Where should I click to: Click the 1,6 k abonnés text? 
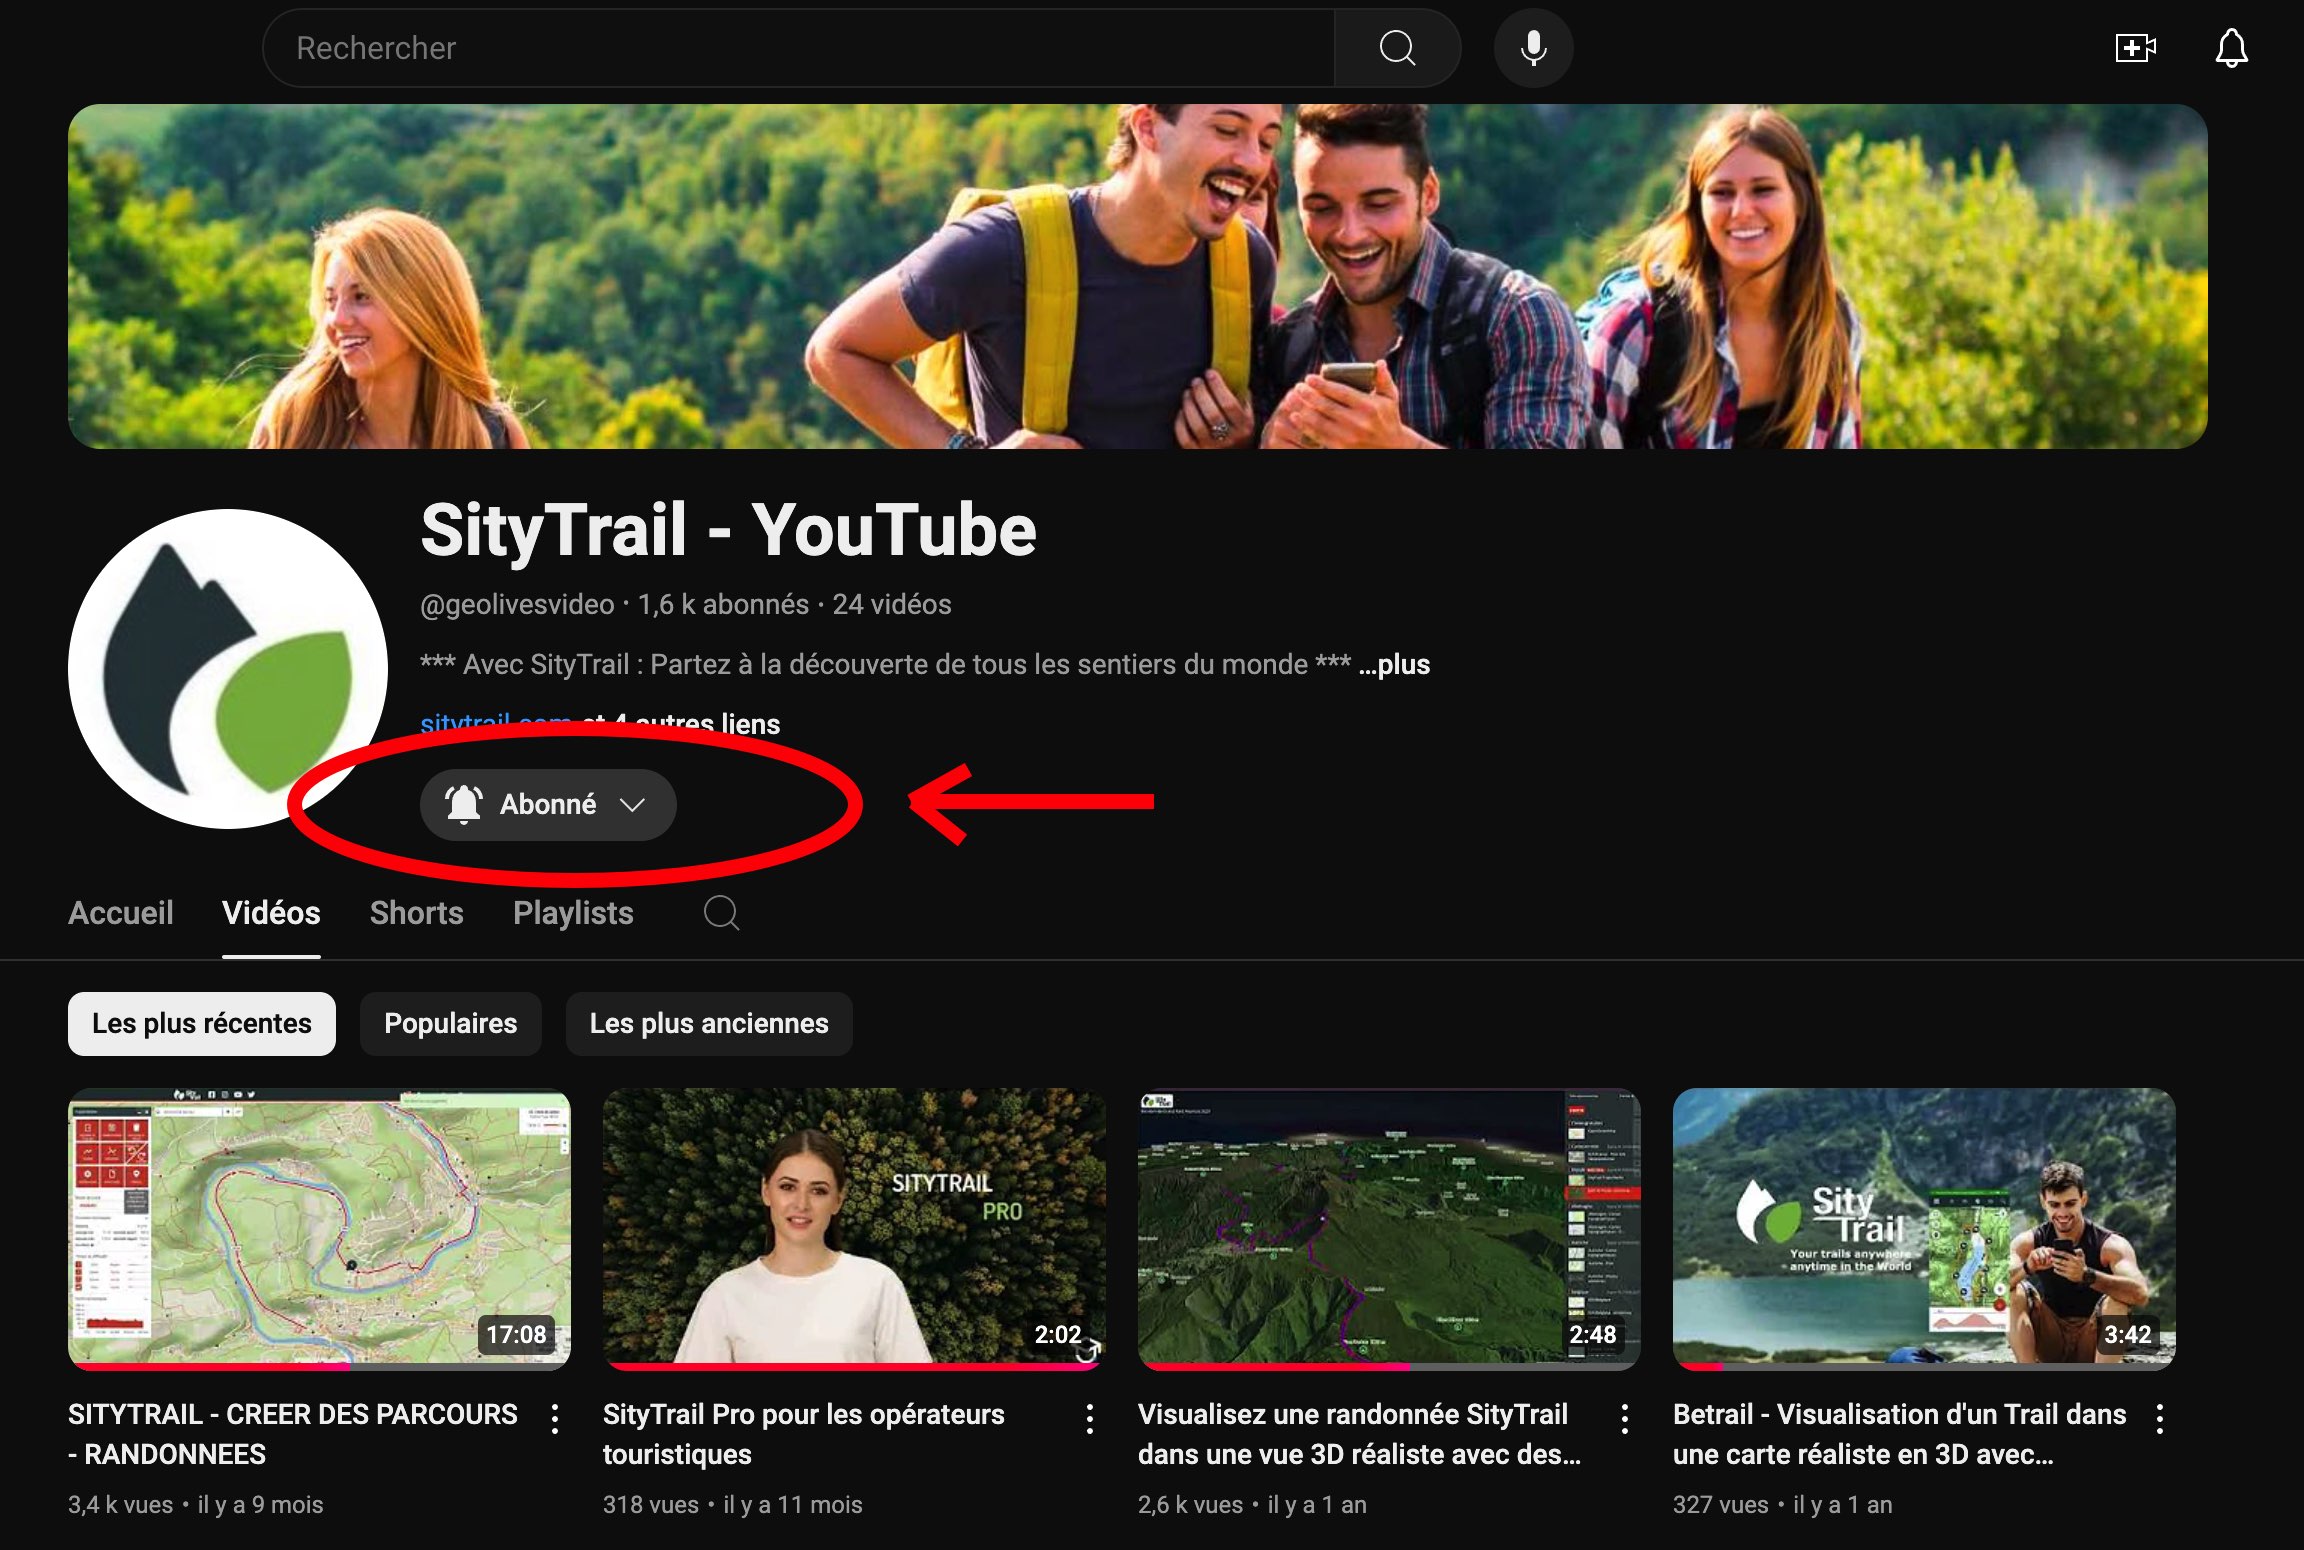[x=723, y=605]
